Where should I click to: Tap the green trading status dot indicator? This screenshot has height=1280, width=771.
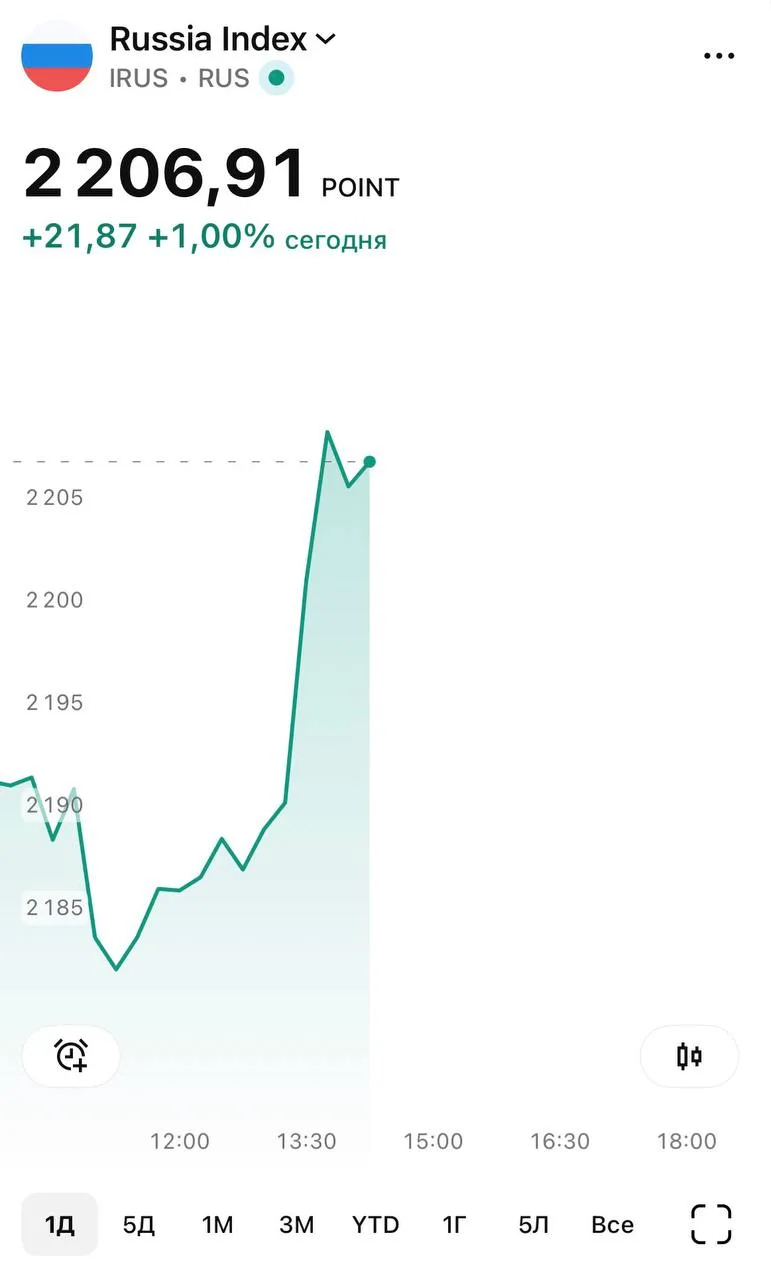276,78
